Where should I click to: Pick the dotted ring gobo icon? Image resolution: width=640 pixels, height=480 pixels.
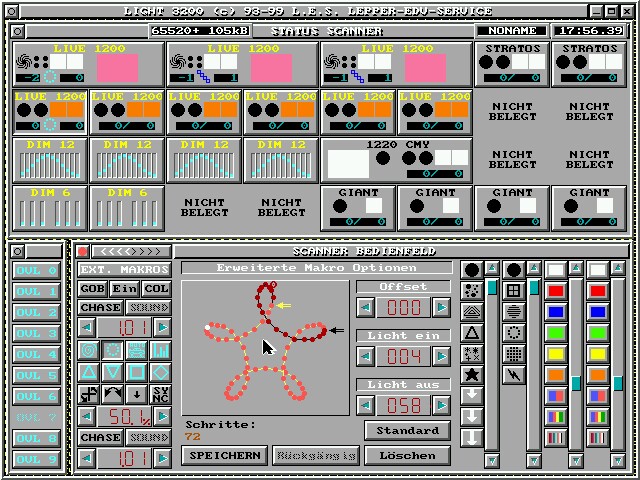pos(513,333)
